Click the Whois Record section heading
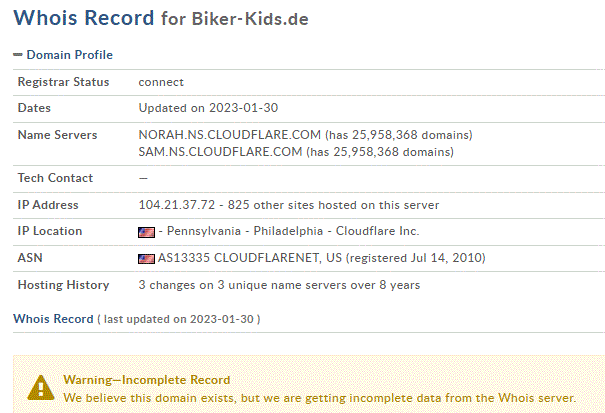Viewport: 605px width, 413px height. coord(53,319)
